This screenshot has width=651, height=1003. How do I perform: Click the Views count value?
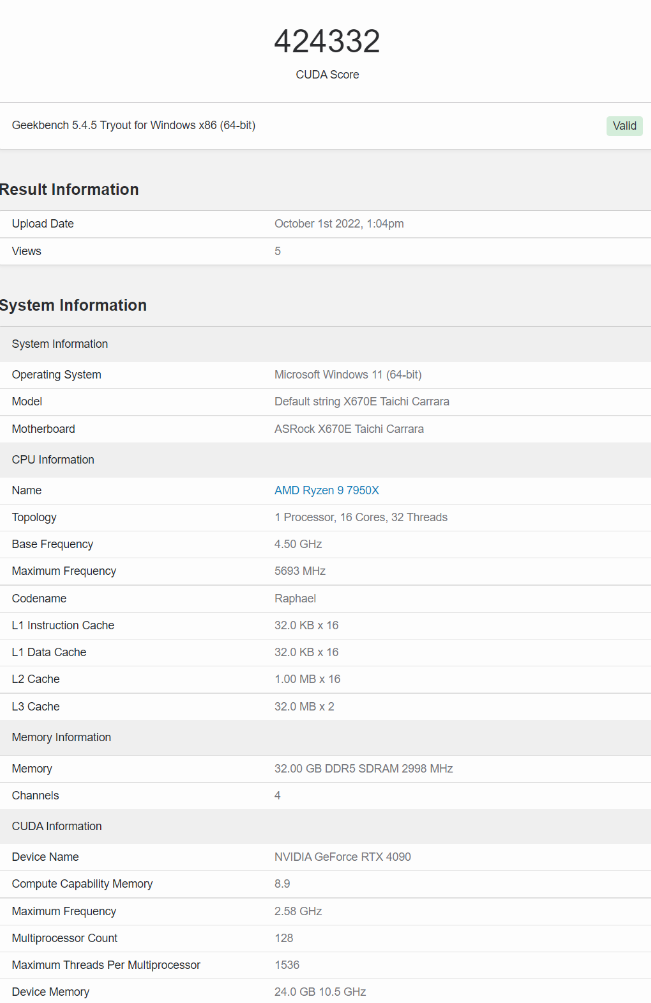[x=278, y=251]
